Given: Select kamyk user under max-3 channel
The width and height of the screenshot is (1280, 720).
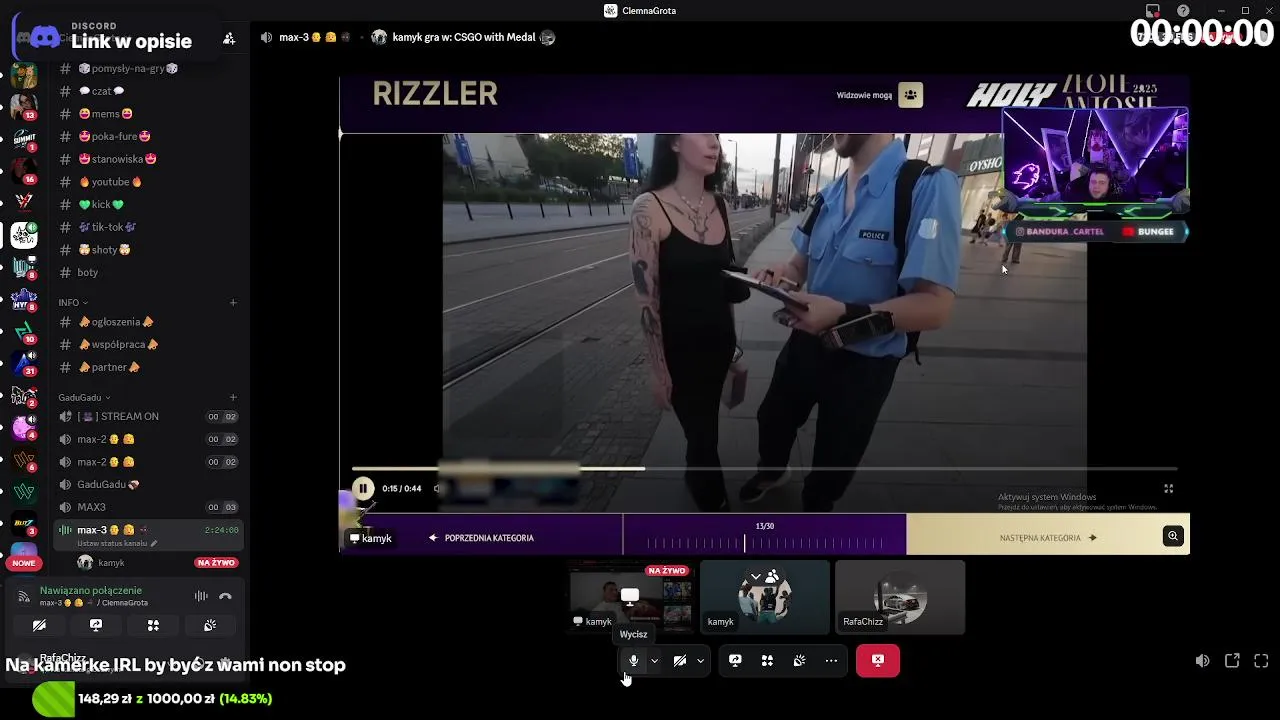Looking at the screenshot, I should tap(111, 563).
